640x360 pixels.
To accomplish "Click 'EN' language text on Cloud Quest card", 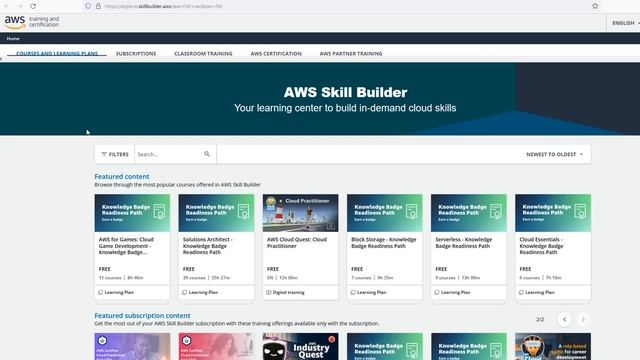I will (x=270, y=278).
